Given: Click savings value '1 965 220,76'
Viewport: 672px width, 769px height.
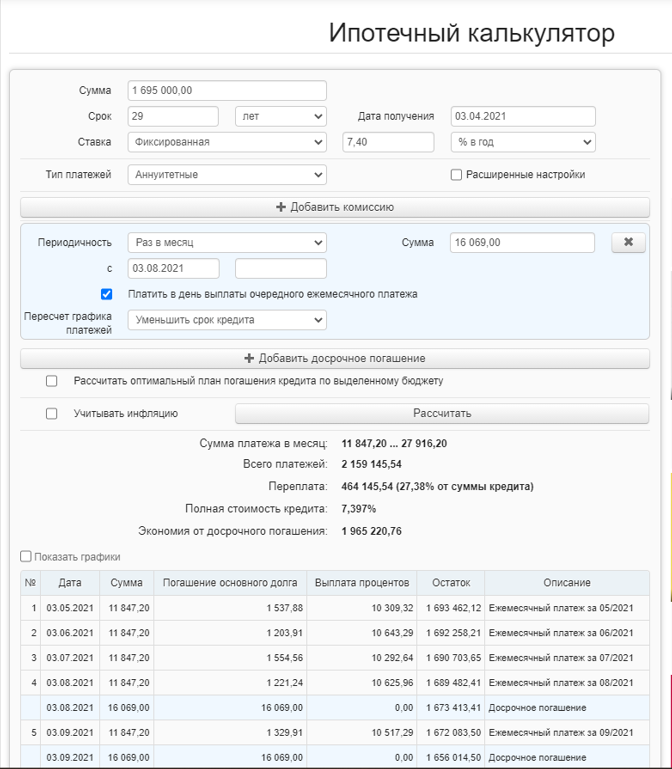Looking at the screenshot, I should [371, 532].
